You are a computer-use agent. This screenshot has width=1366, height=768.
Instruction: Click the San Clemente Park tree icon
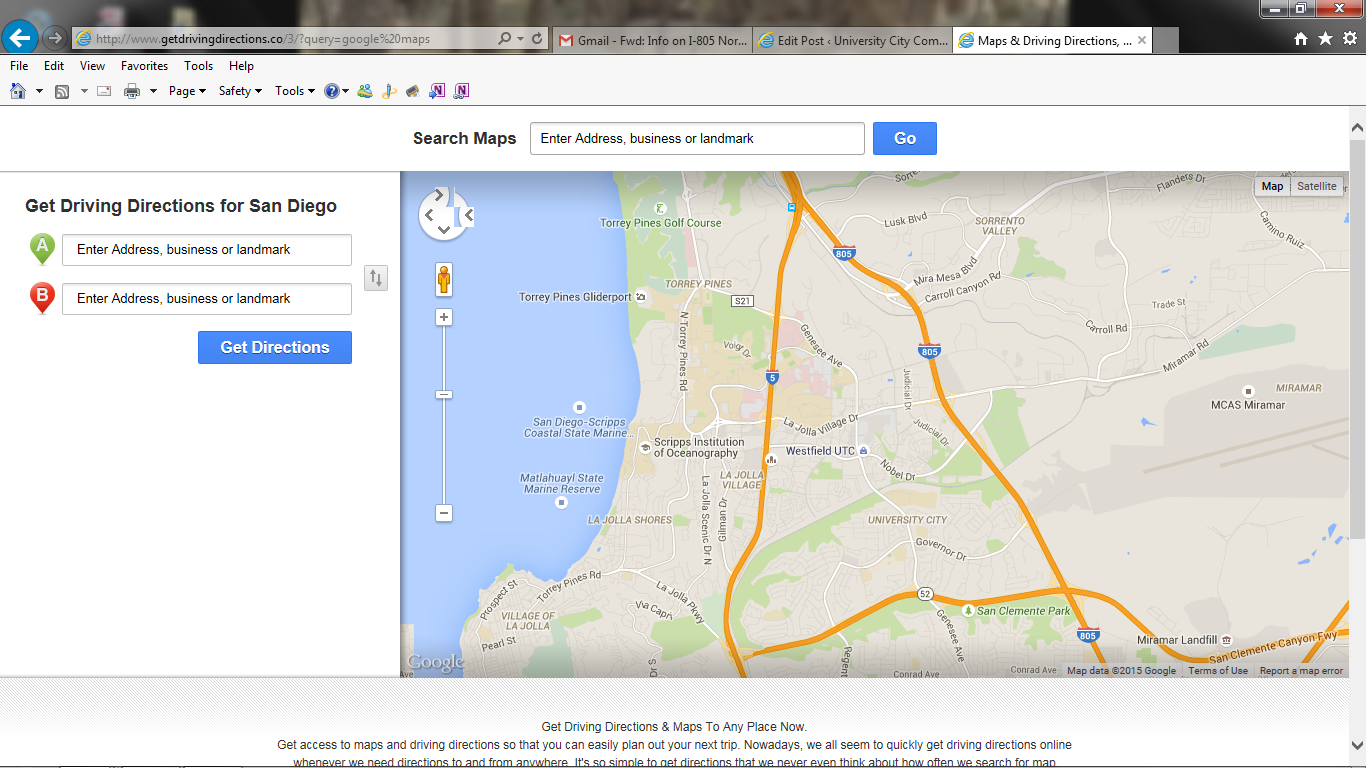point(967,610)
